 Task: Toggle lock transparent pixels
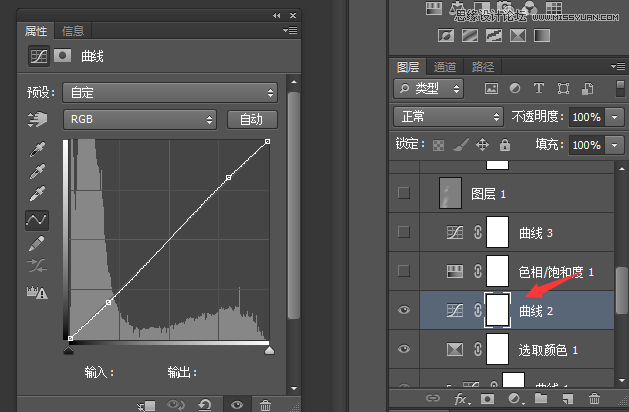point(438,145)
